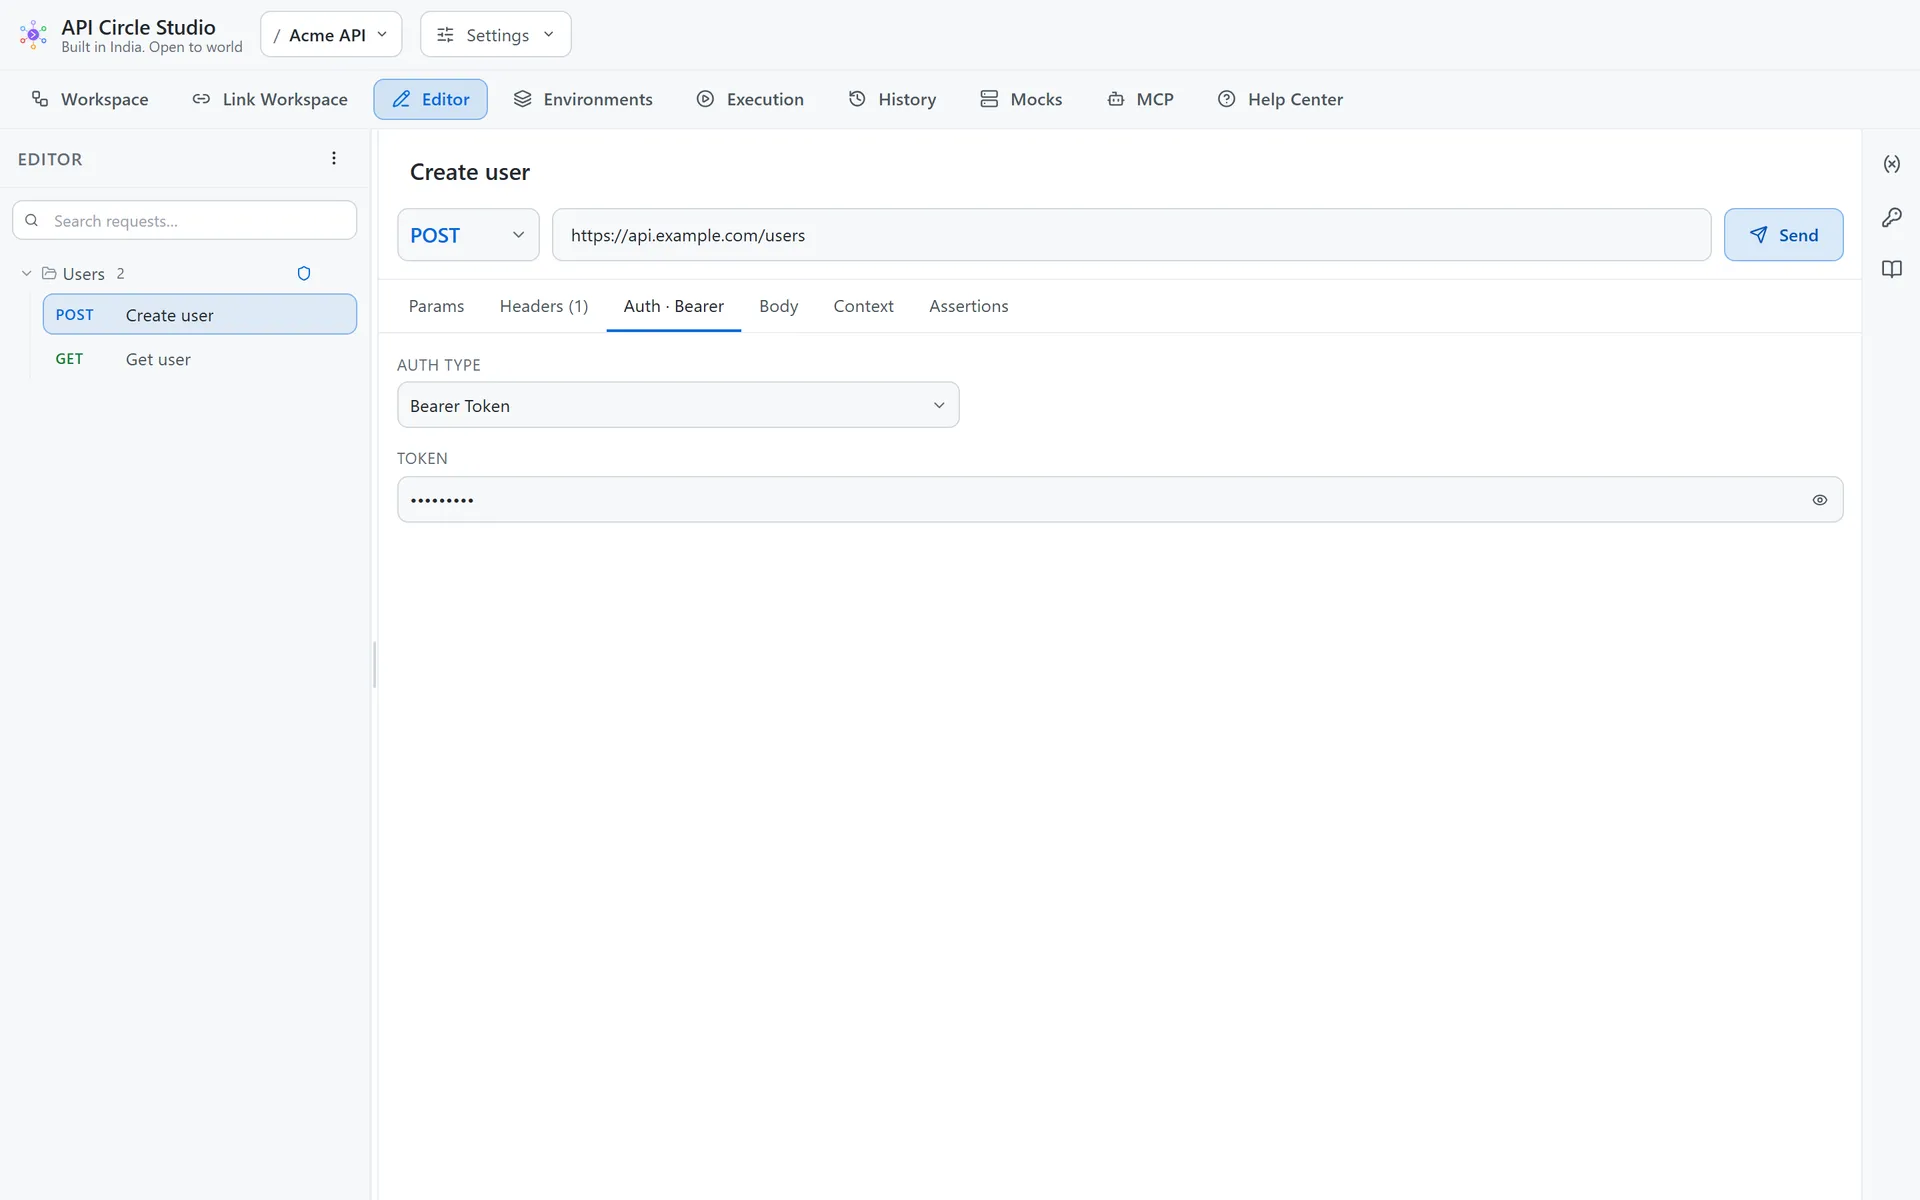Viewport: 1920px width, 1200px height.
Task: Send the request
Action: pyautogui.click(x=1783, y=235)
